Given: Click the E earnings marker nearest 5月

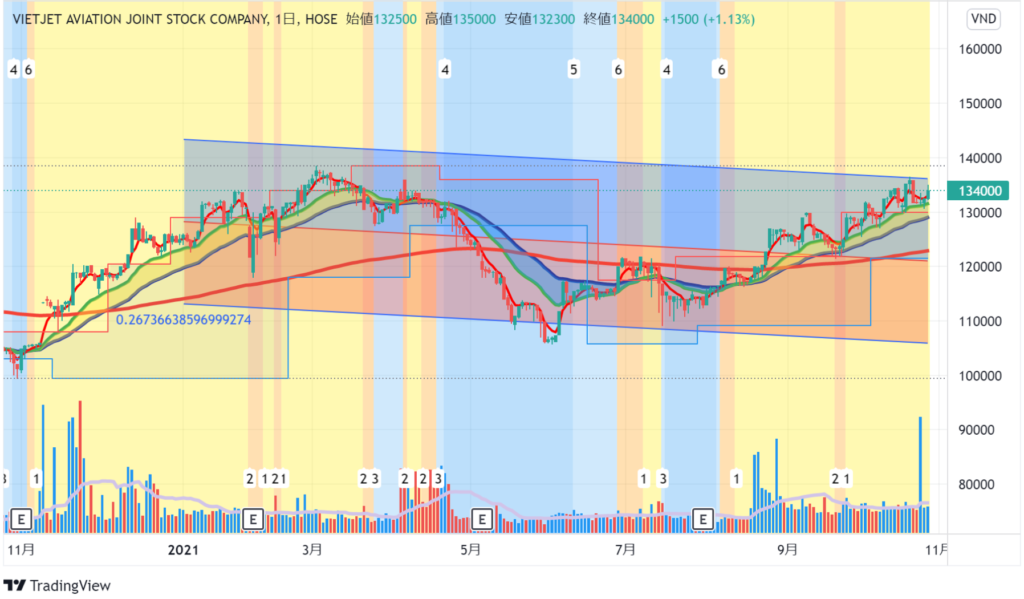Looking at the screenshot, I should point(482,520).
